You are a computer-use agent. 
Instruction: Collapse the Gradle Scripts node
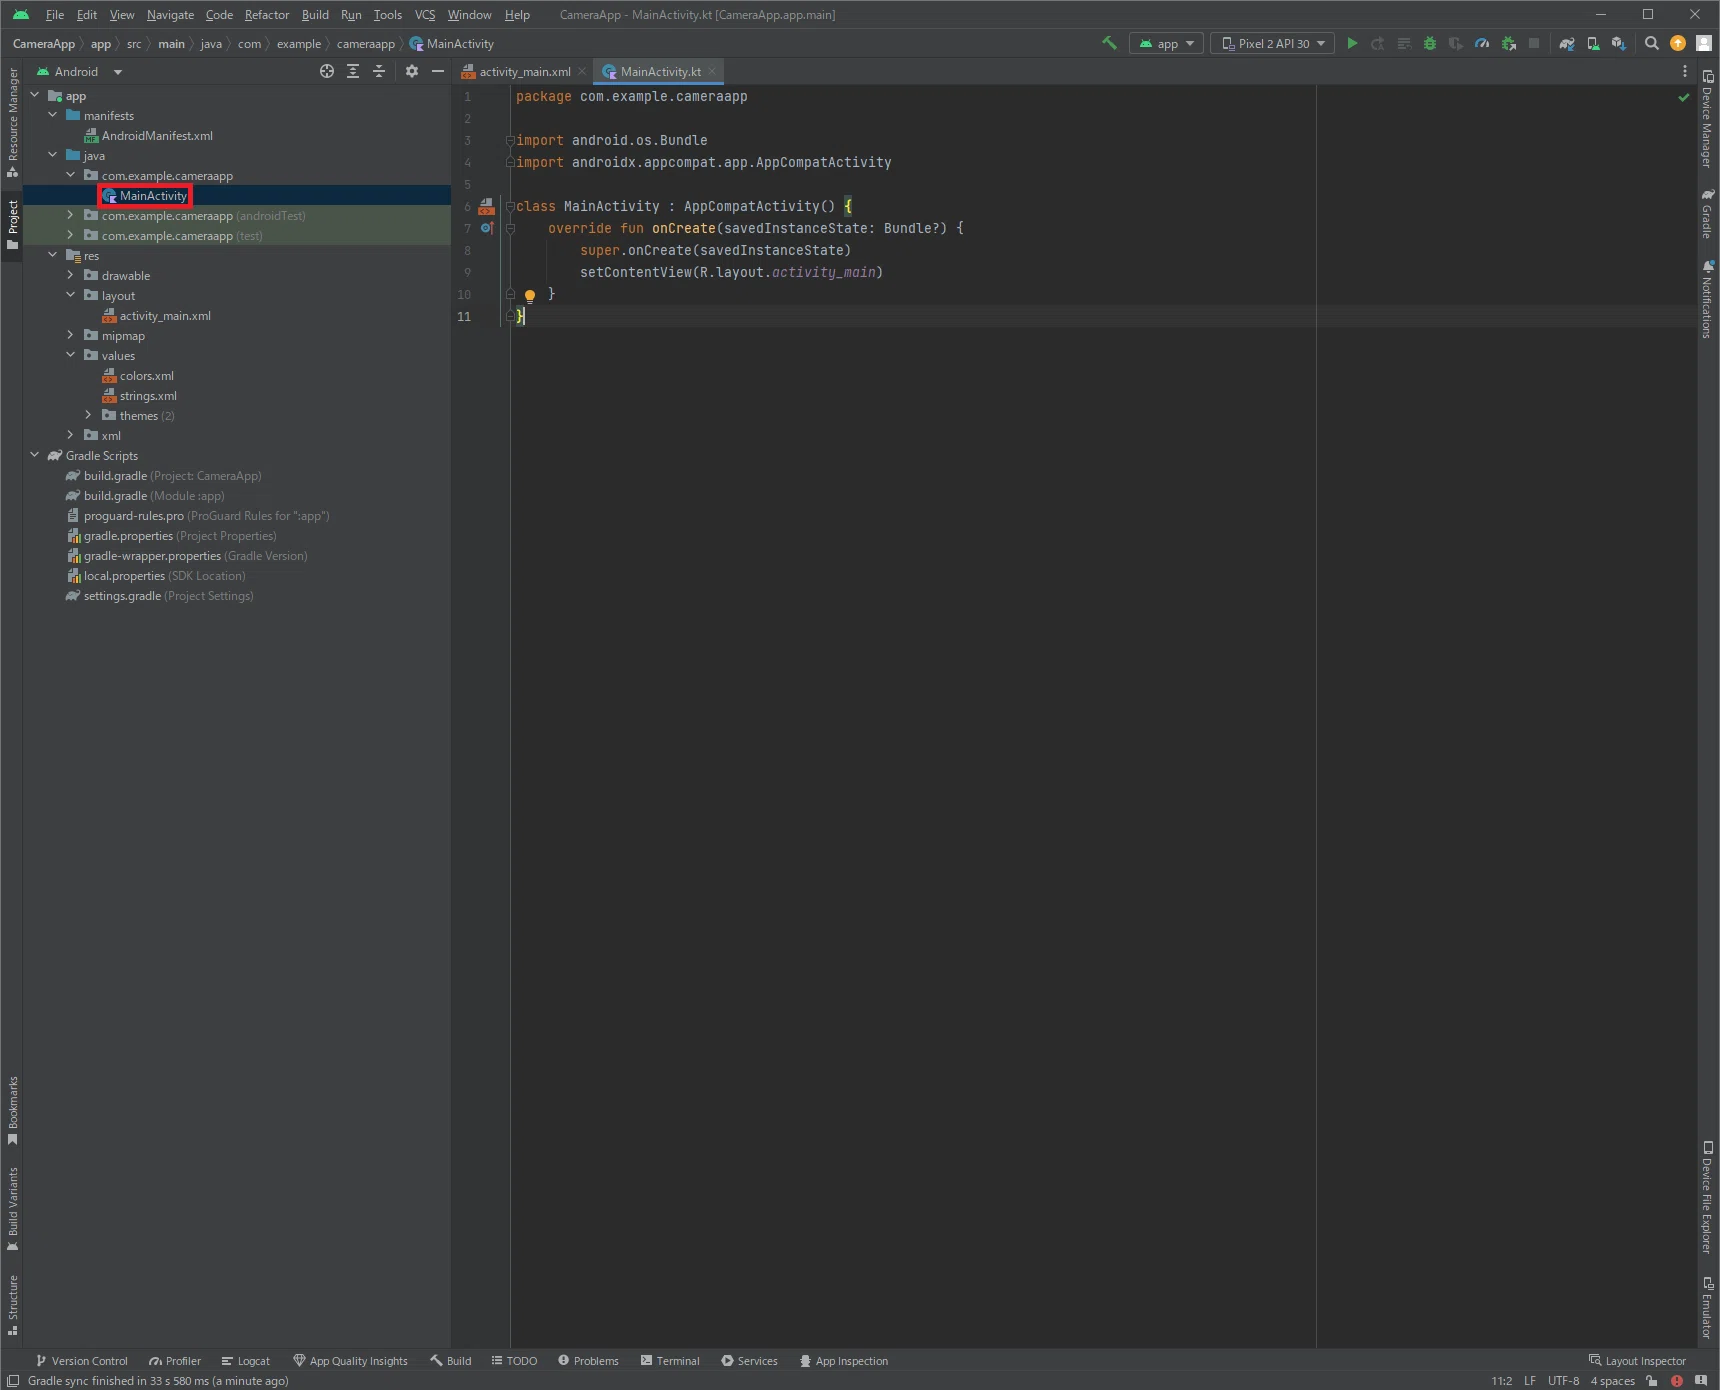pos(34,455)
